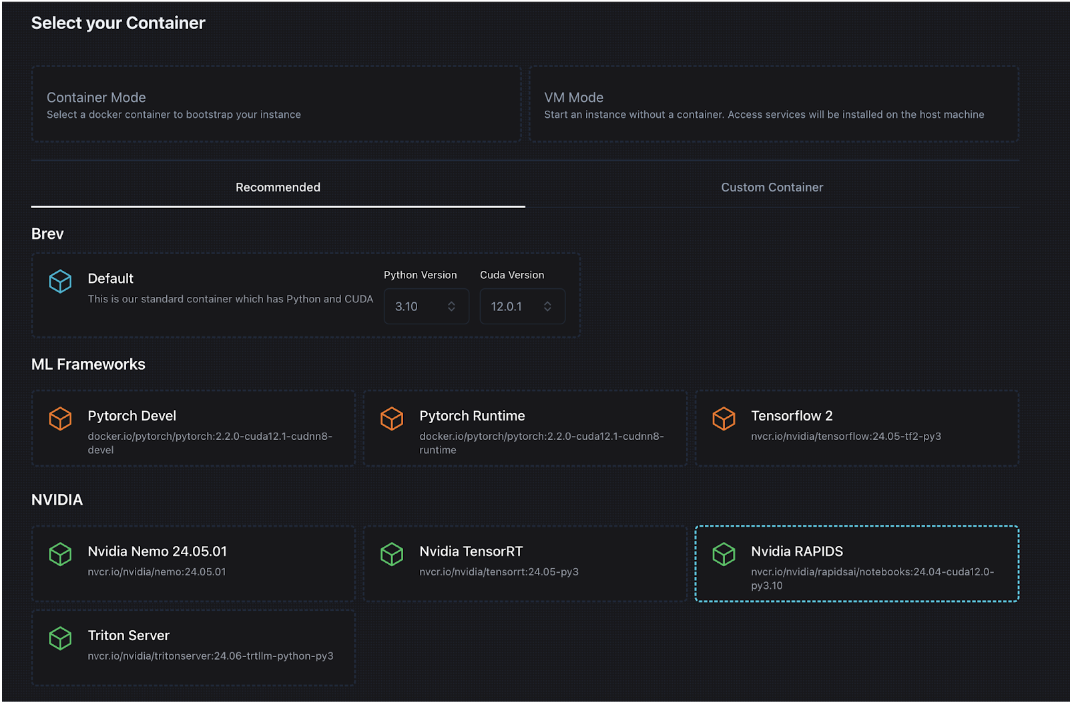Select the Pytorch Runtime container title
Screen dimensions: 1070x704
click(x=472, y=415)
